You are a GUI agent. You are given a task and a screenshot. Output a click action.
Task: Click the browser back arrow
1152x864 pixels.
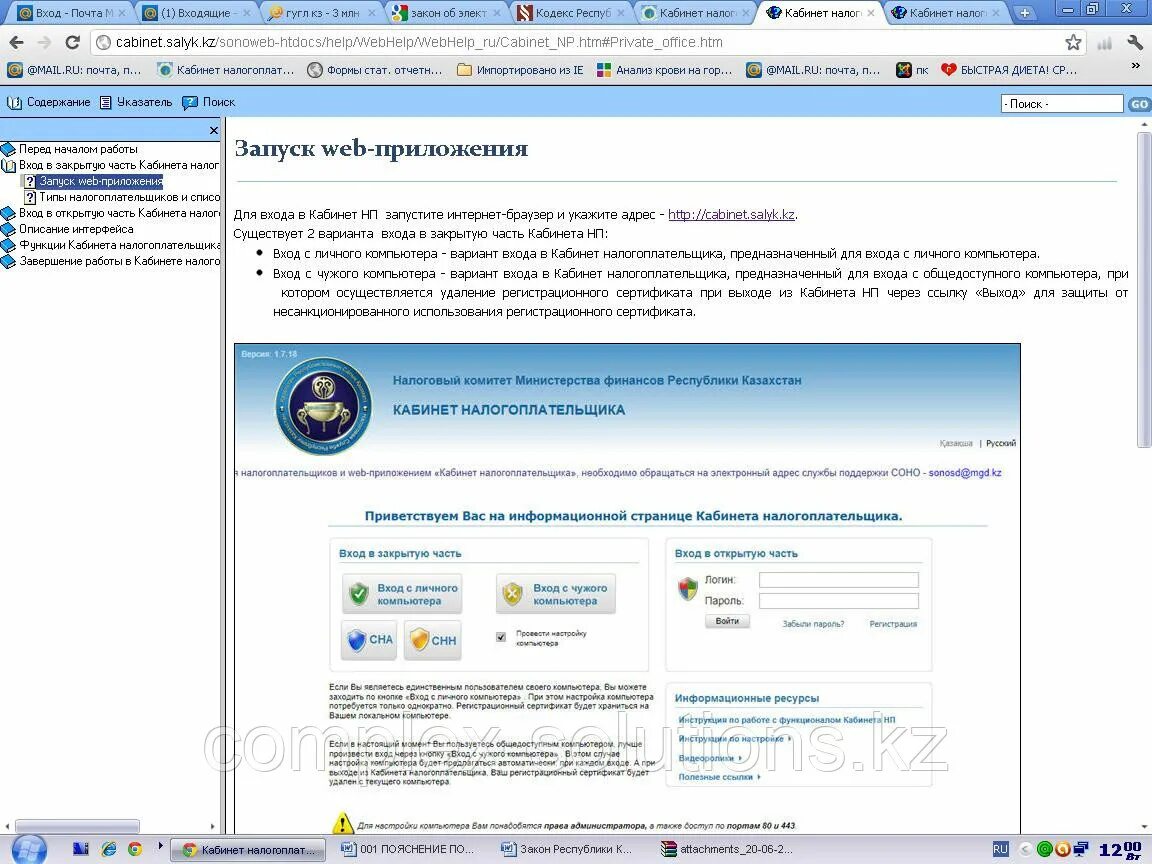pyautogui.click(x=16, y=43)
